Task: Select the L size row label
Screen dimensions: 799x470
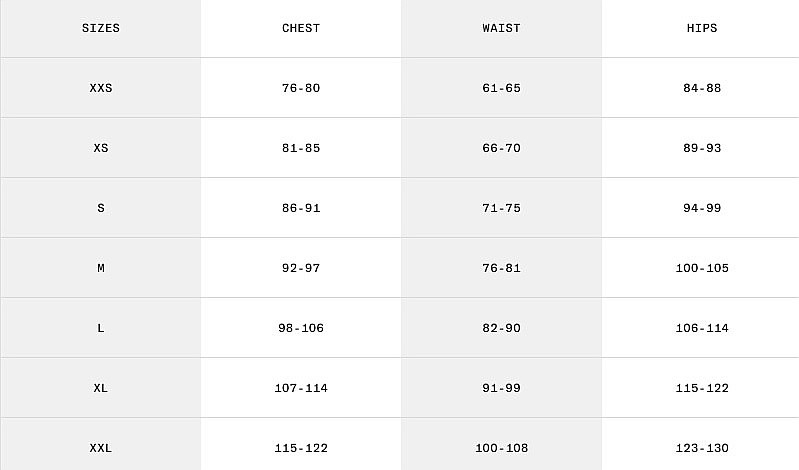Action: click(101, 328)
